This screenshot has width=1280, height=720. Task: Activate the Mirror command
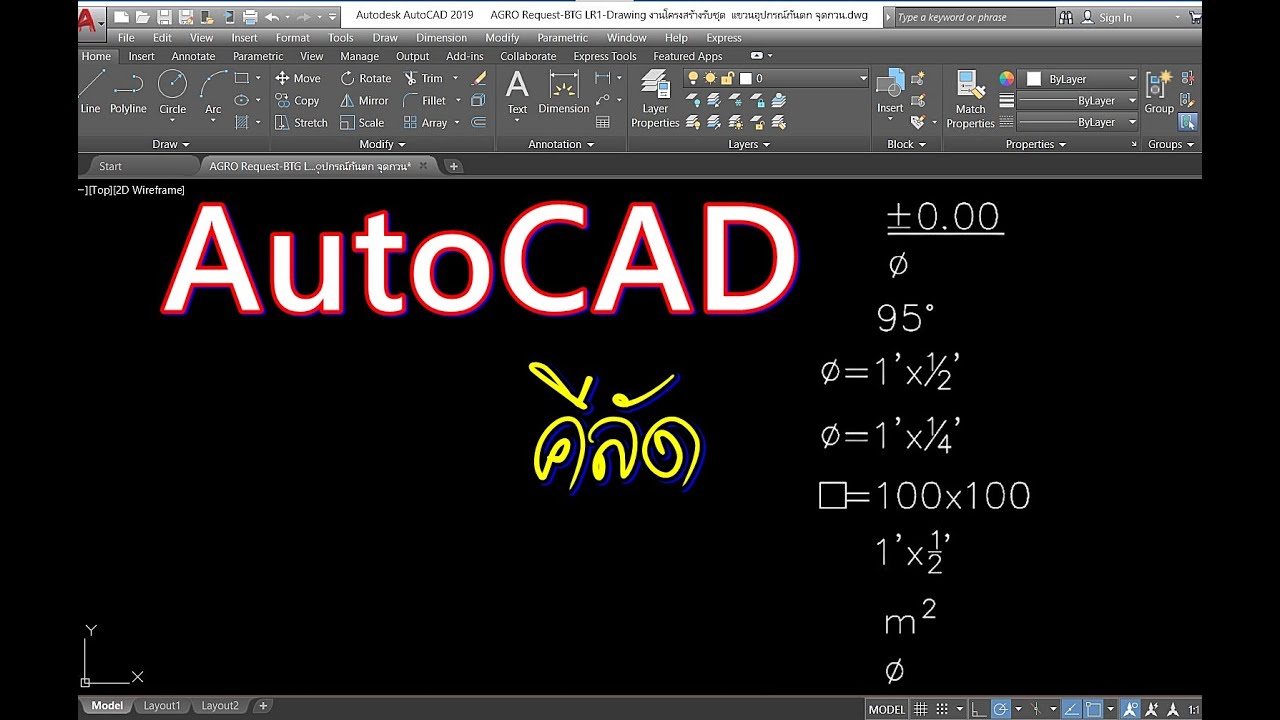pos(364,100)
